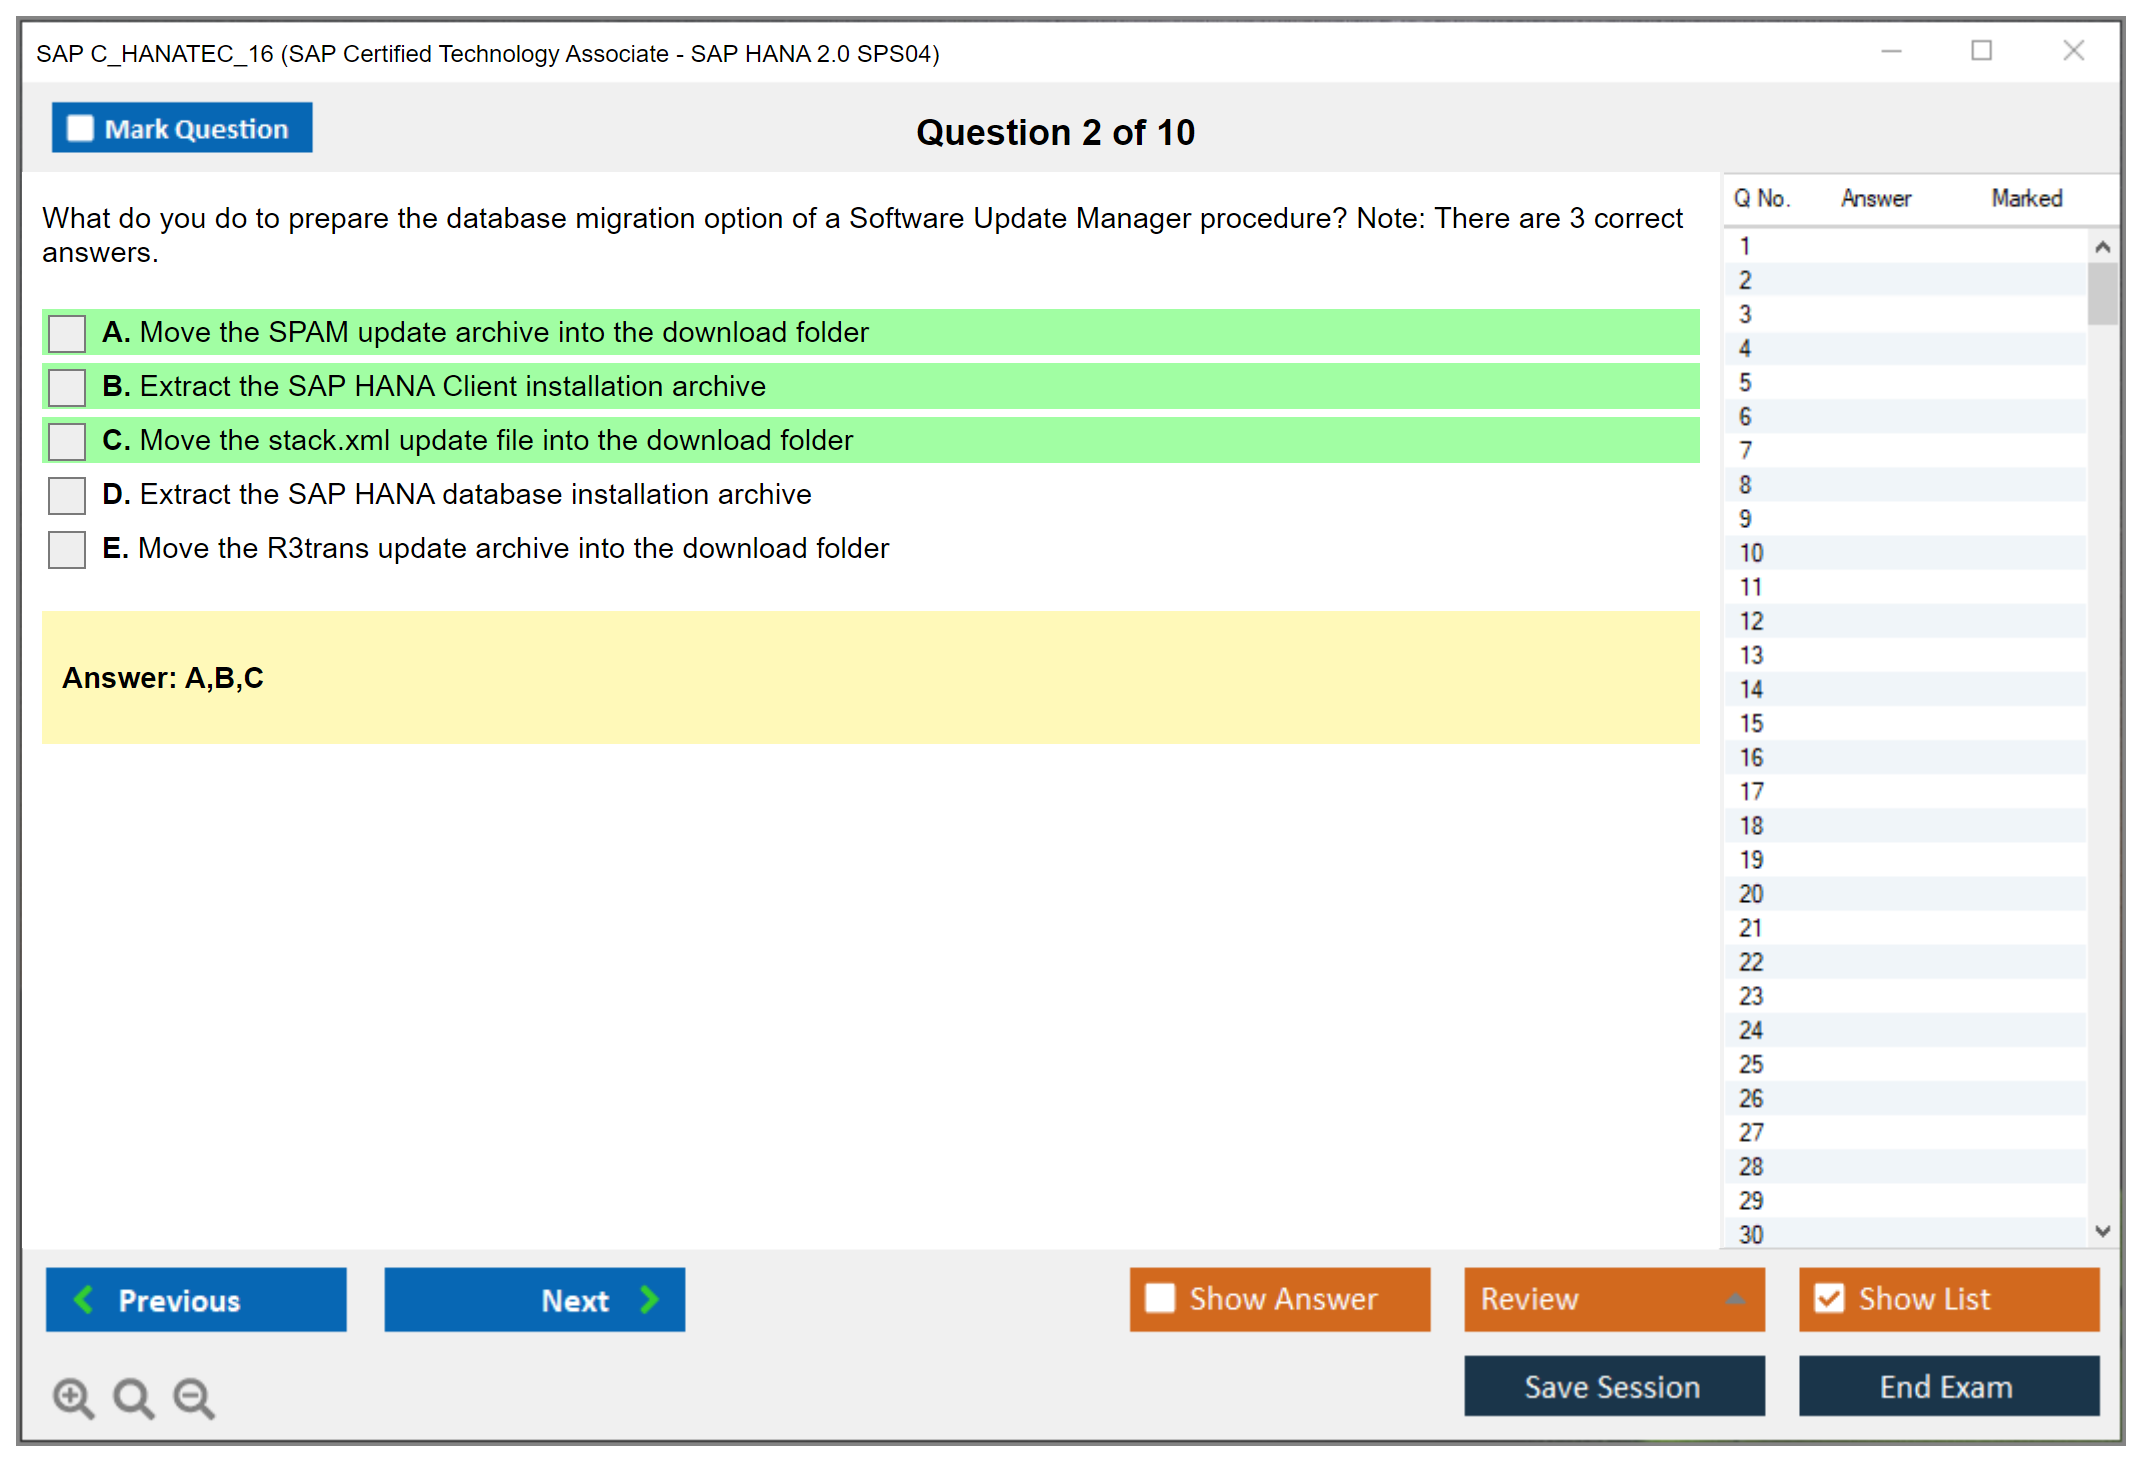Viewport: 2150px width, 1470px height.
Task: Jump to question 5 in list
Action: [x=1746, y=383]
